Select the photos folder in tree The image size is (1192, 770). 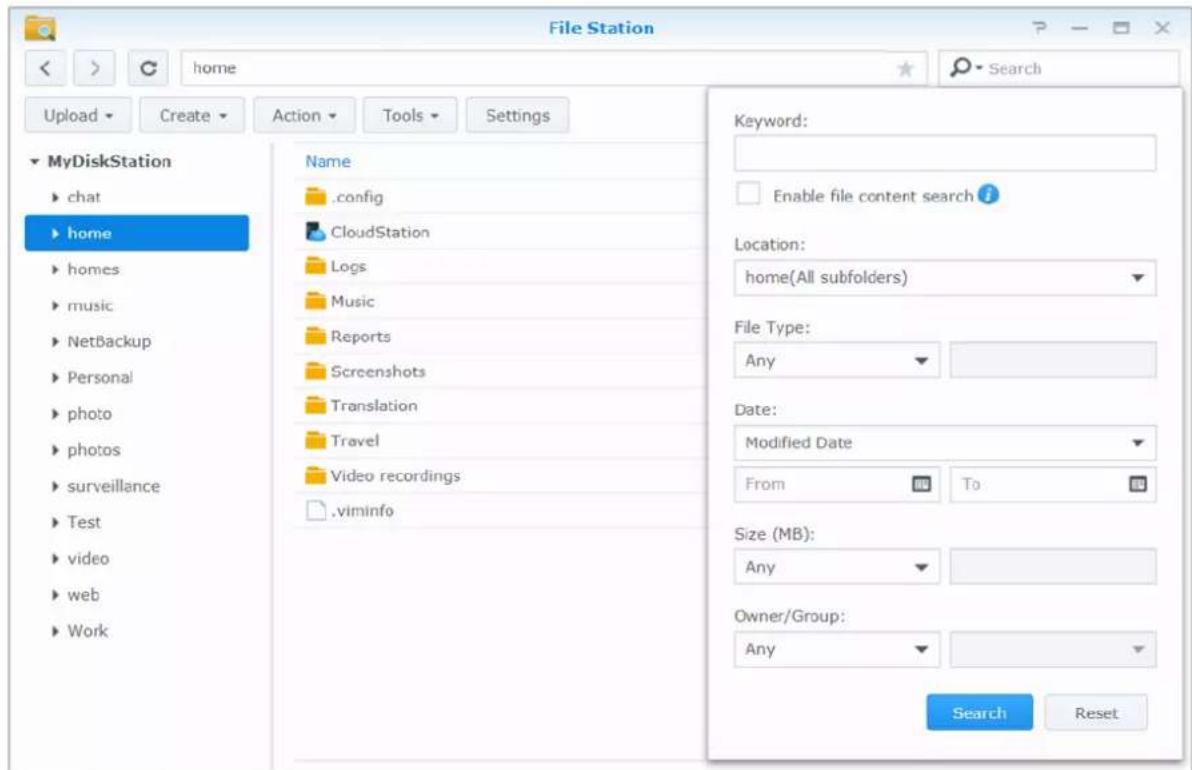pos(94,450)
